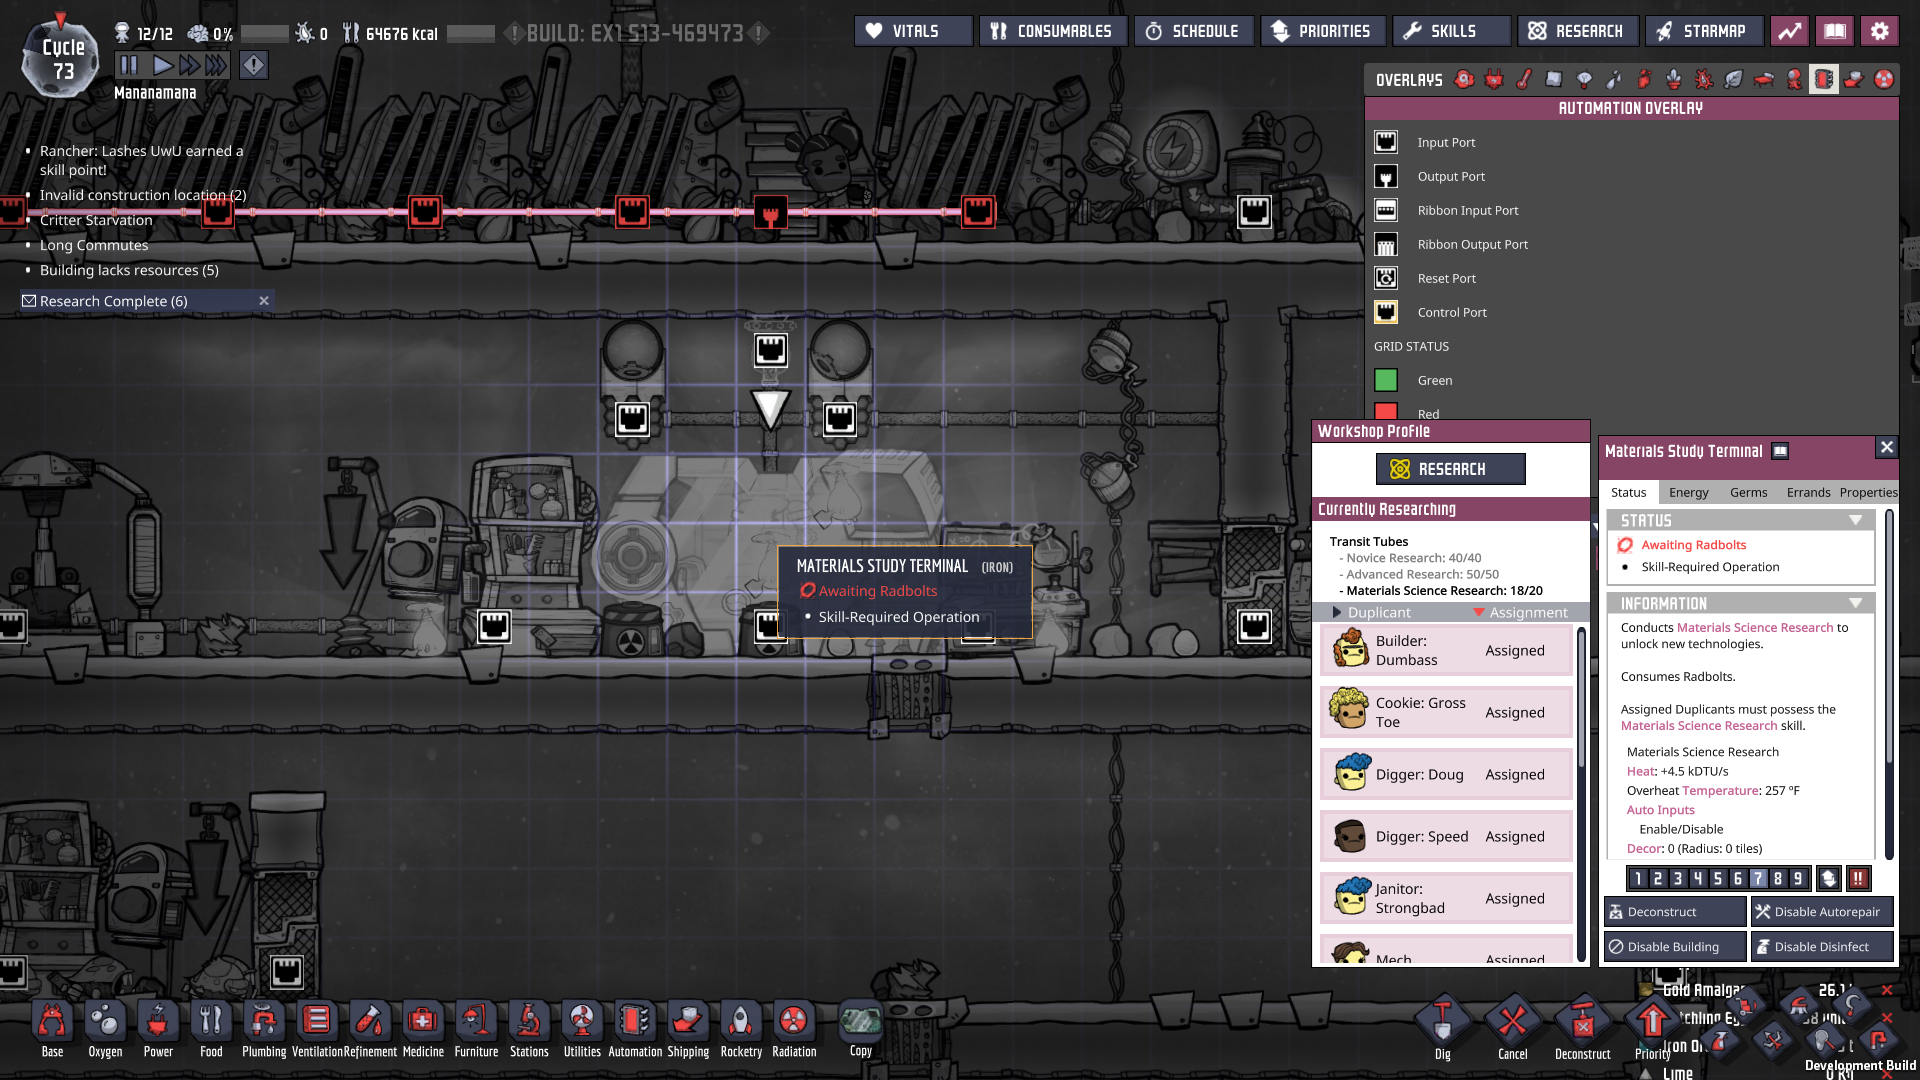Select the Temperature overlay icon

pos(1523,79)
